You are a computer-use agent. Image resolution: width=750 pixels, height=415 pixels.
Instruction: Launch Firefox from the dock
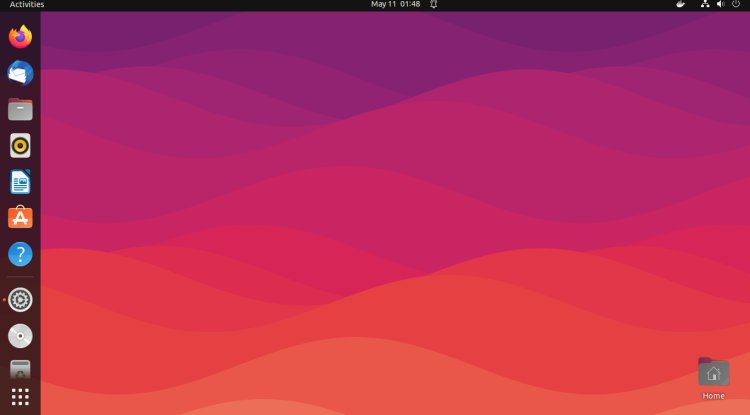(x=20, y=38)
